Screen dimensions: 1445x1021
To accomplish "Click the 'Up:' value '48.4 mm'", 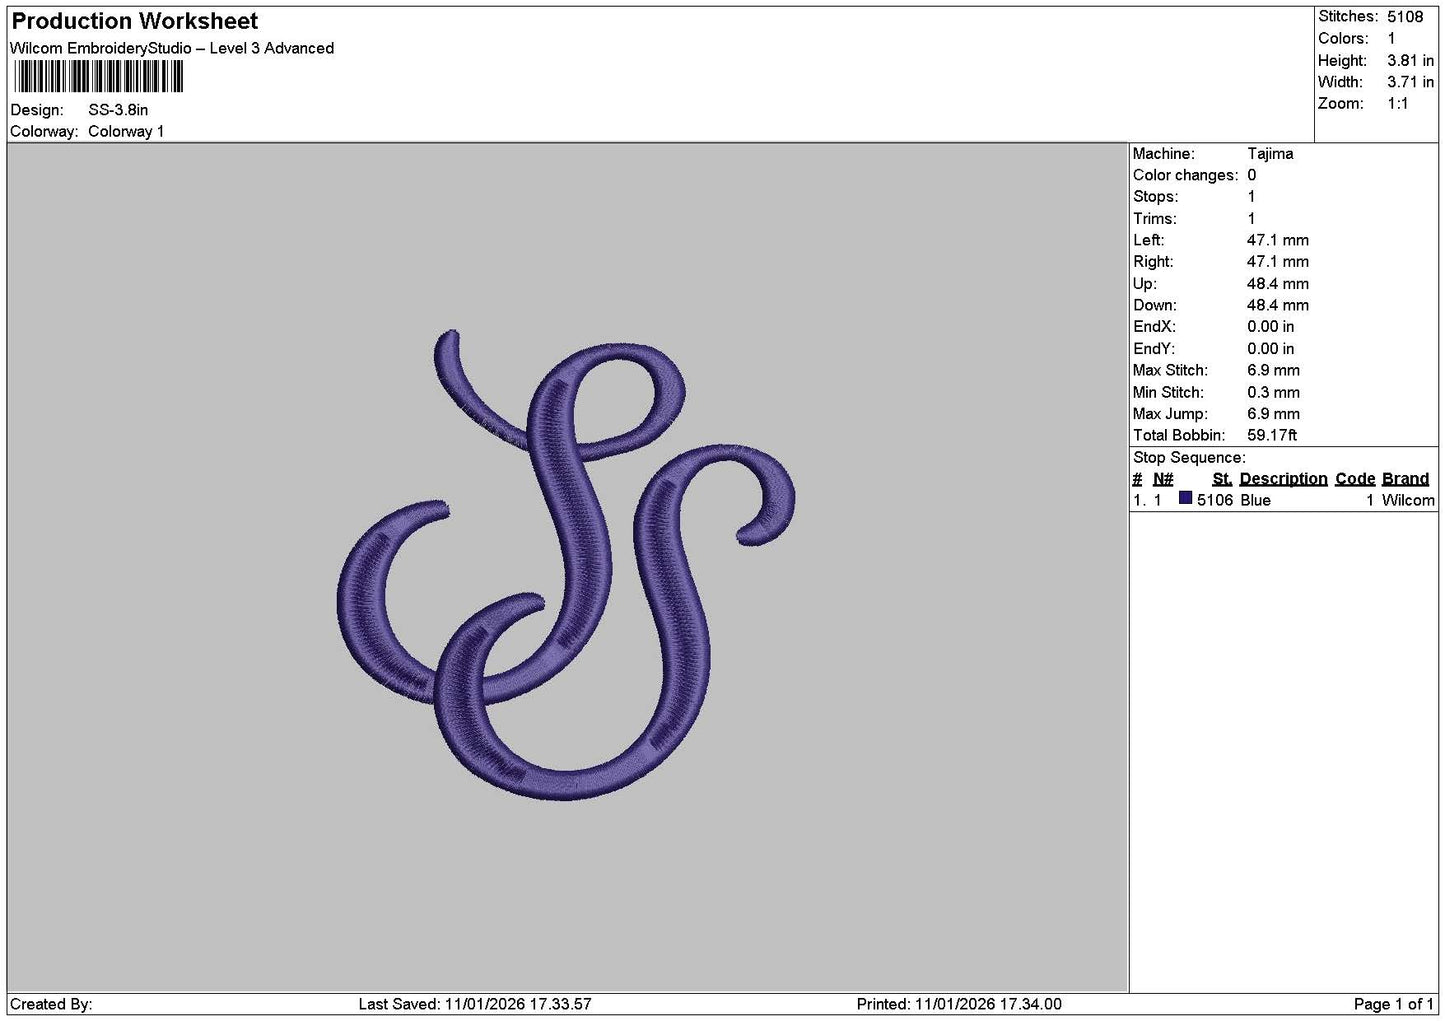I will (x=1278, y=284).
